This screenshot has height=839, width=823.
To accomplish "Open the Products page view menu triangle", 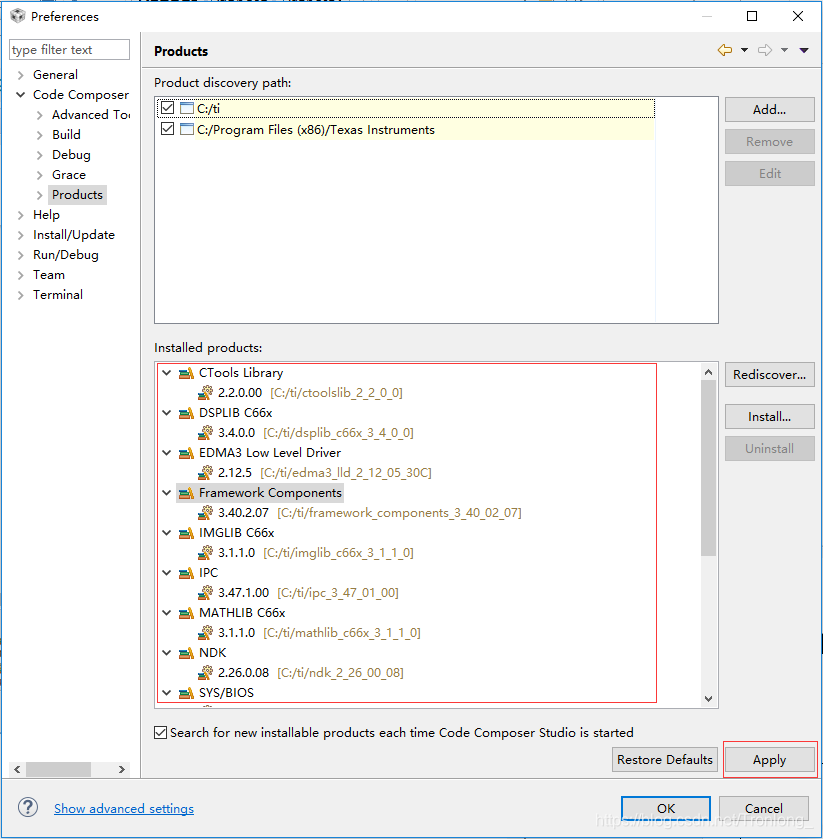I will [804, 50].
